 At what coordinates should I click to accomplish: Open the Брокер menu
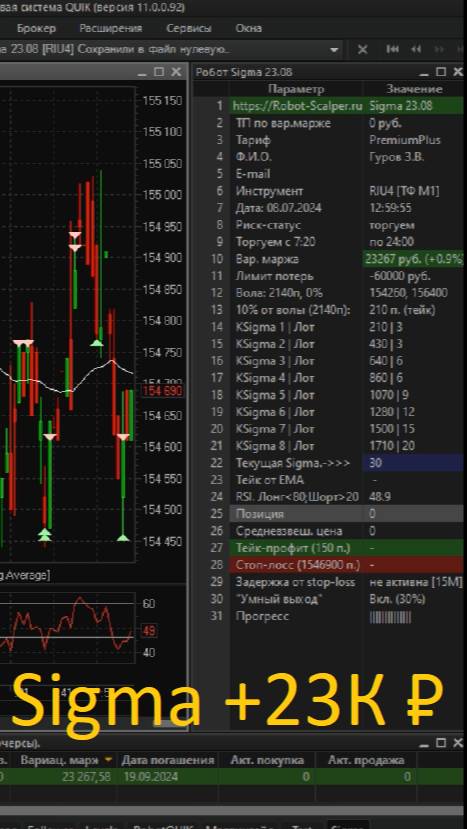click(x=35, y=28)
